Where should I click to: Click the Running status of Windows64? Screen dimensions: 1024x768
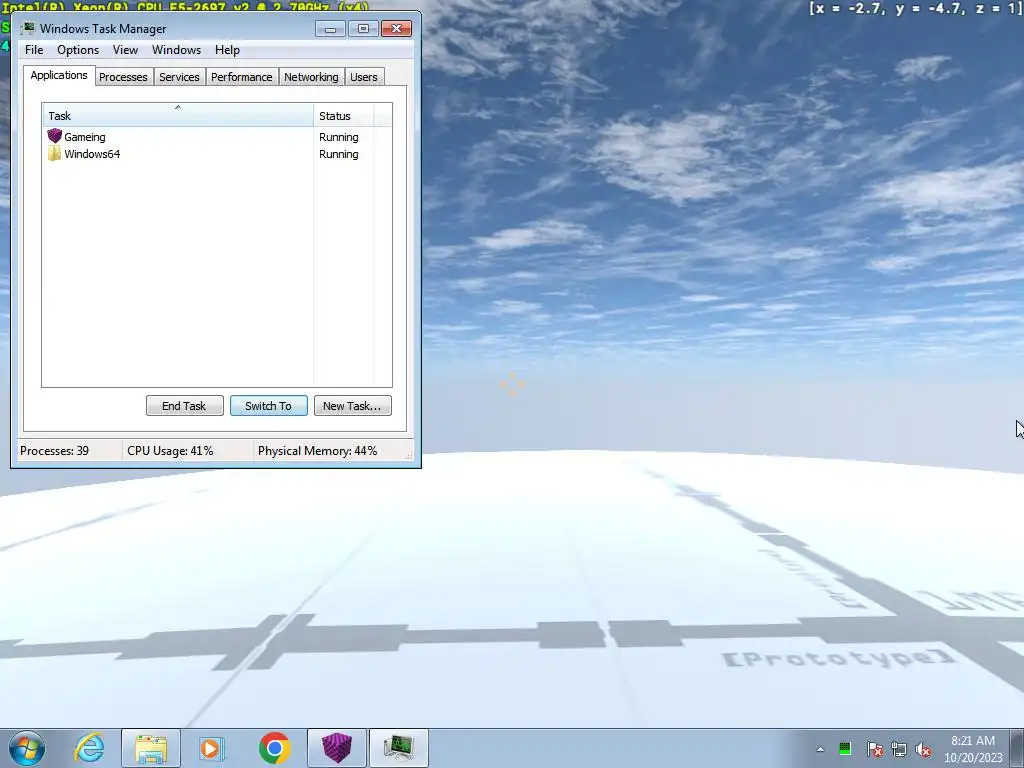(338, 153)
